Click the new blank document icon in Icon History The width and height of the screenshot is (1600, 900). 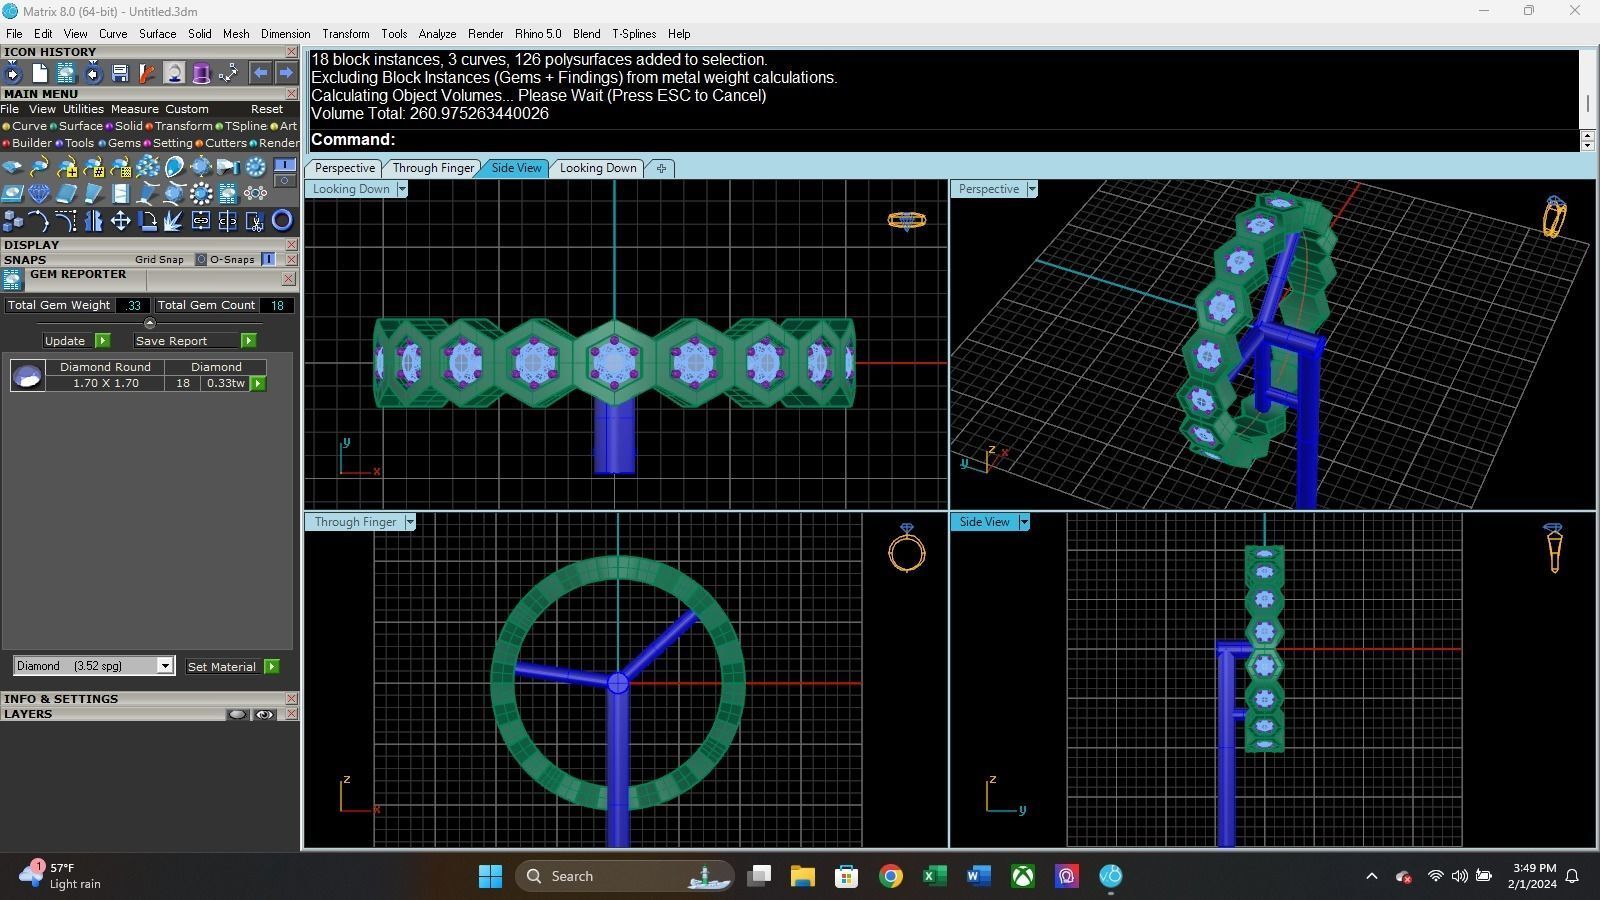pos(39,73)
